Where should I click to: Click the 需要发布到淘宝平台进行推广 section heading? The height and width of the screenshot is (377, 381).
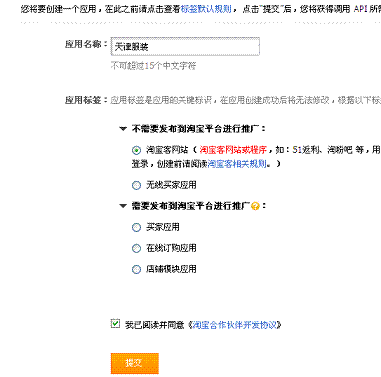pyautogui.click(x=191, y=206)
